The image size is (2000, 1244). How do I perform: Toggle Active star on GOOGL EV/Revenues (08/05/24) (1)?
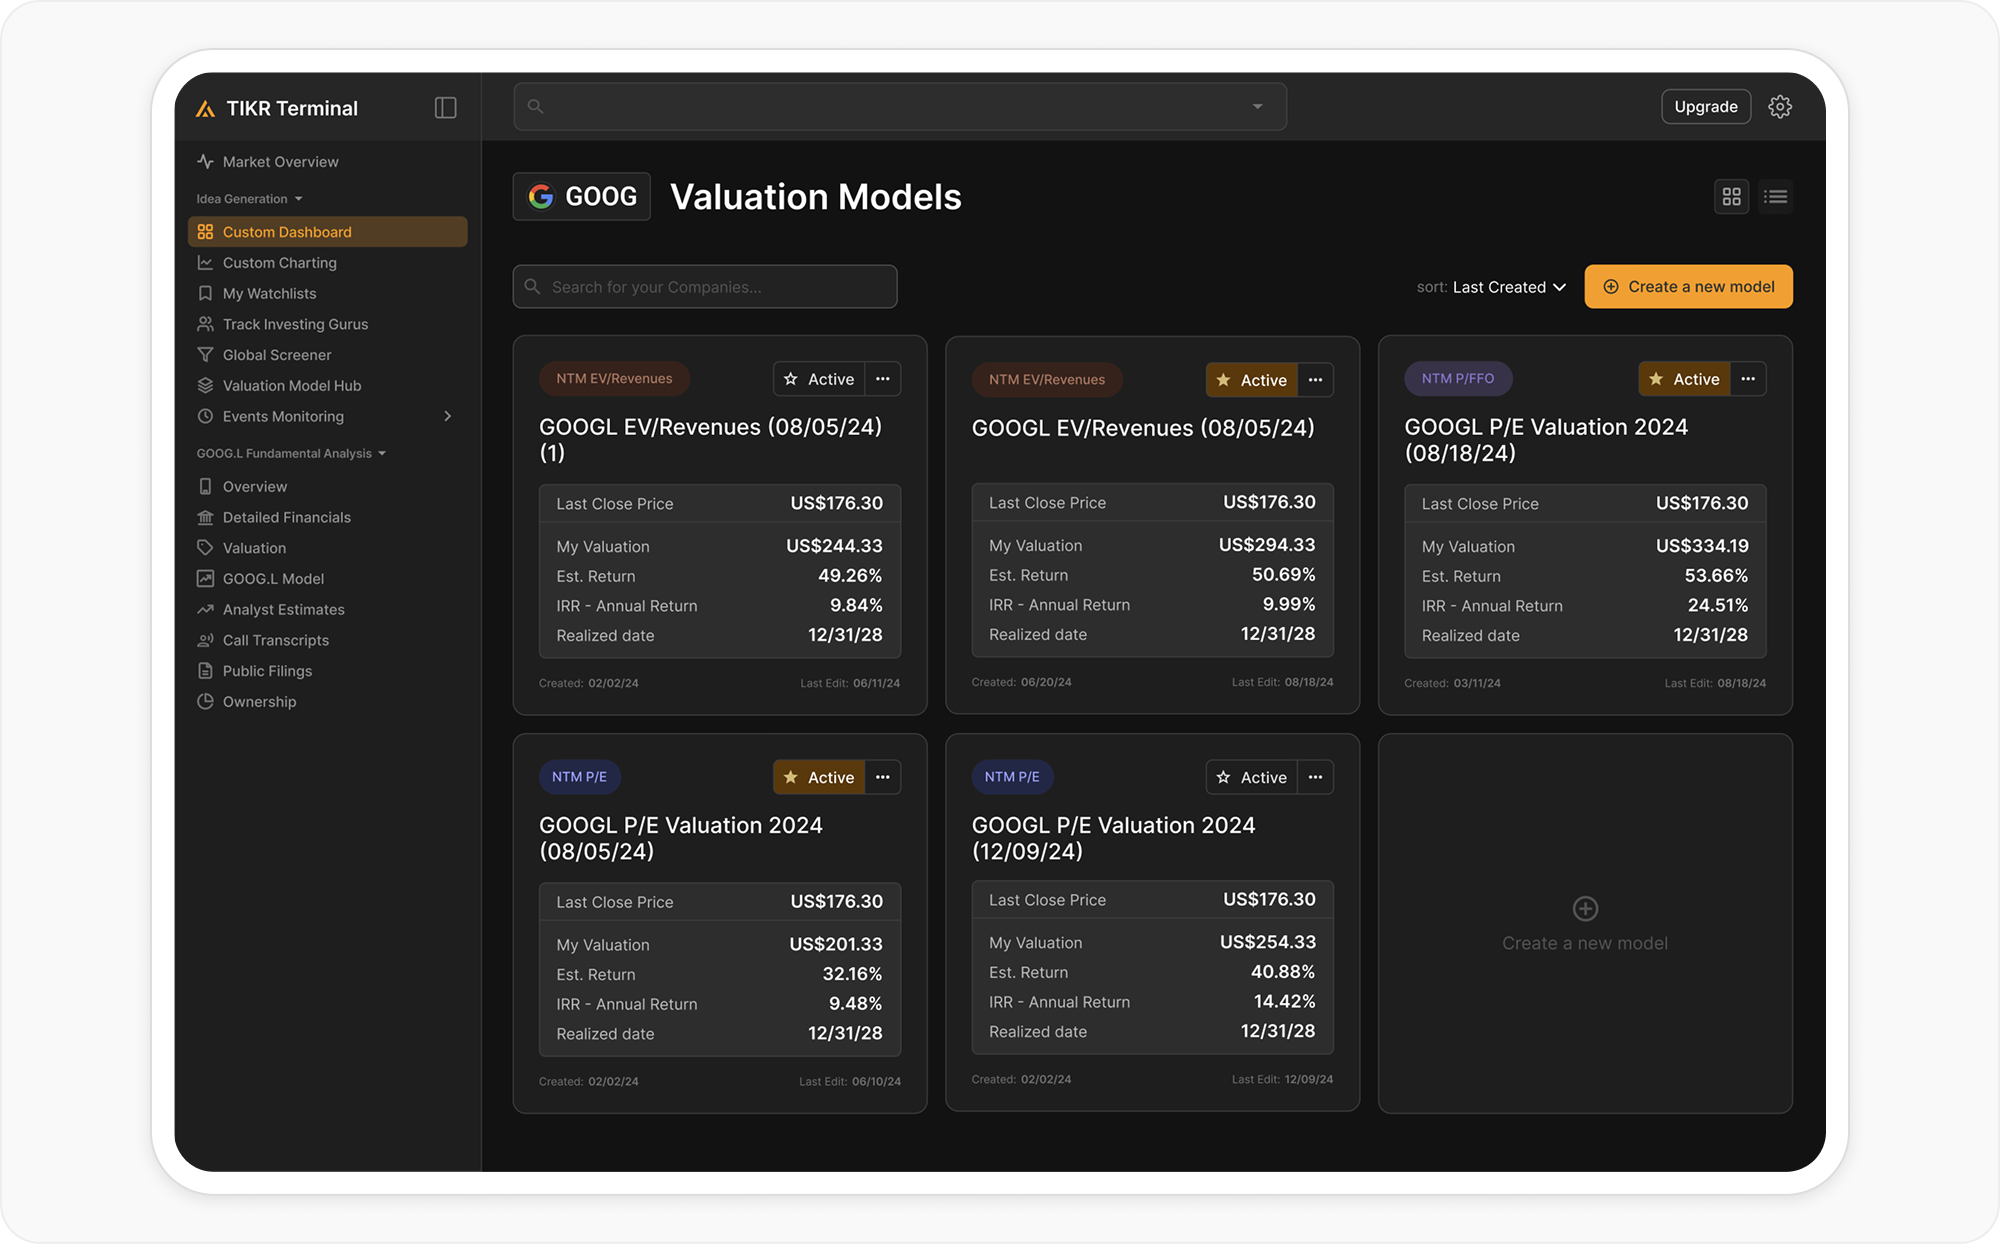tap(819, 379)
